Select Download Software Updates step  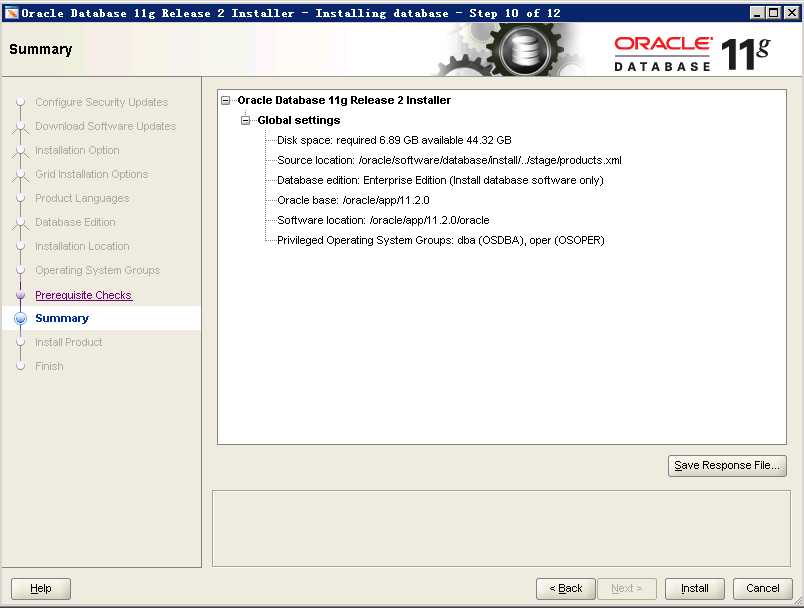pos(106,126)
